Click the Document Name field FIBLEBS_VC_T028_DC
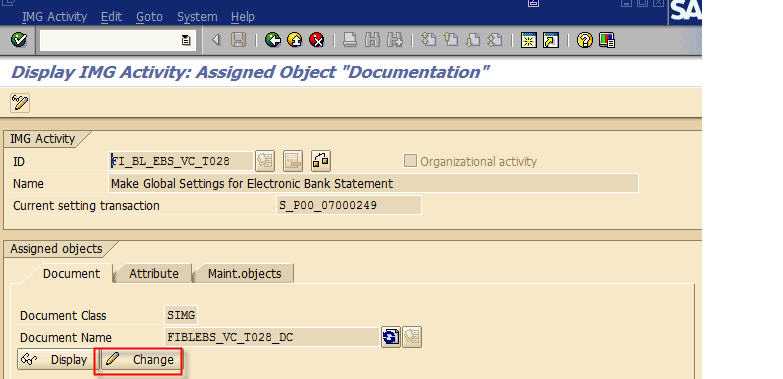783x379 pixels. pos(272,337)
